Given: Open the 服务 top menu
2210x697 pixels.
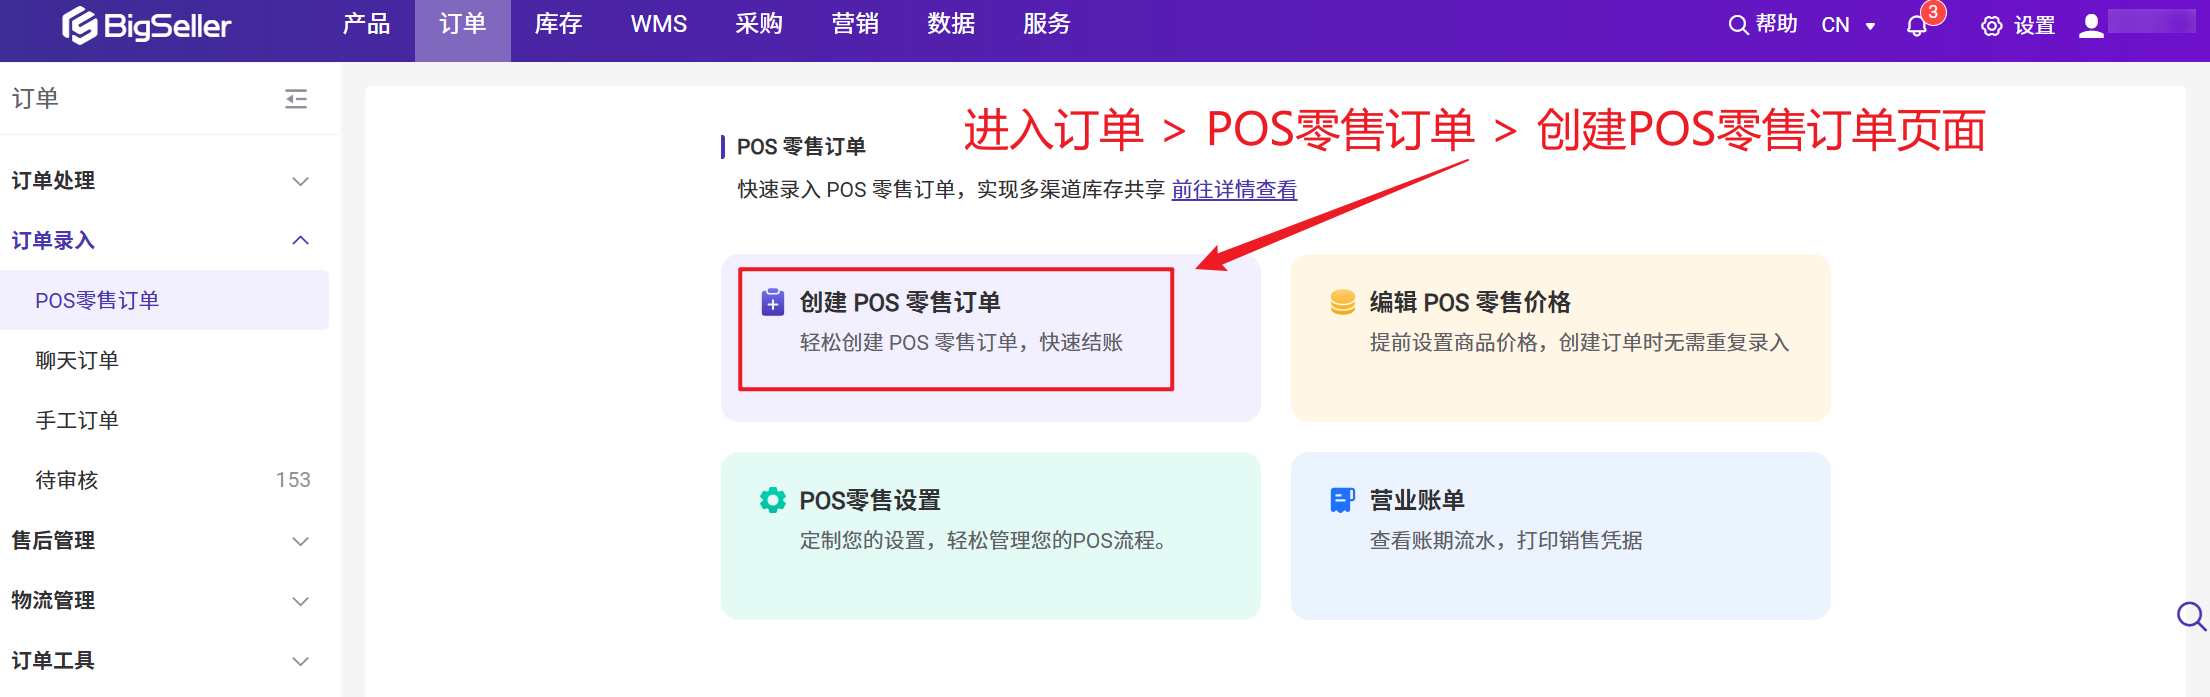Looking at the screenshot, I should click(1047, 24).
